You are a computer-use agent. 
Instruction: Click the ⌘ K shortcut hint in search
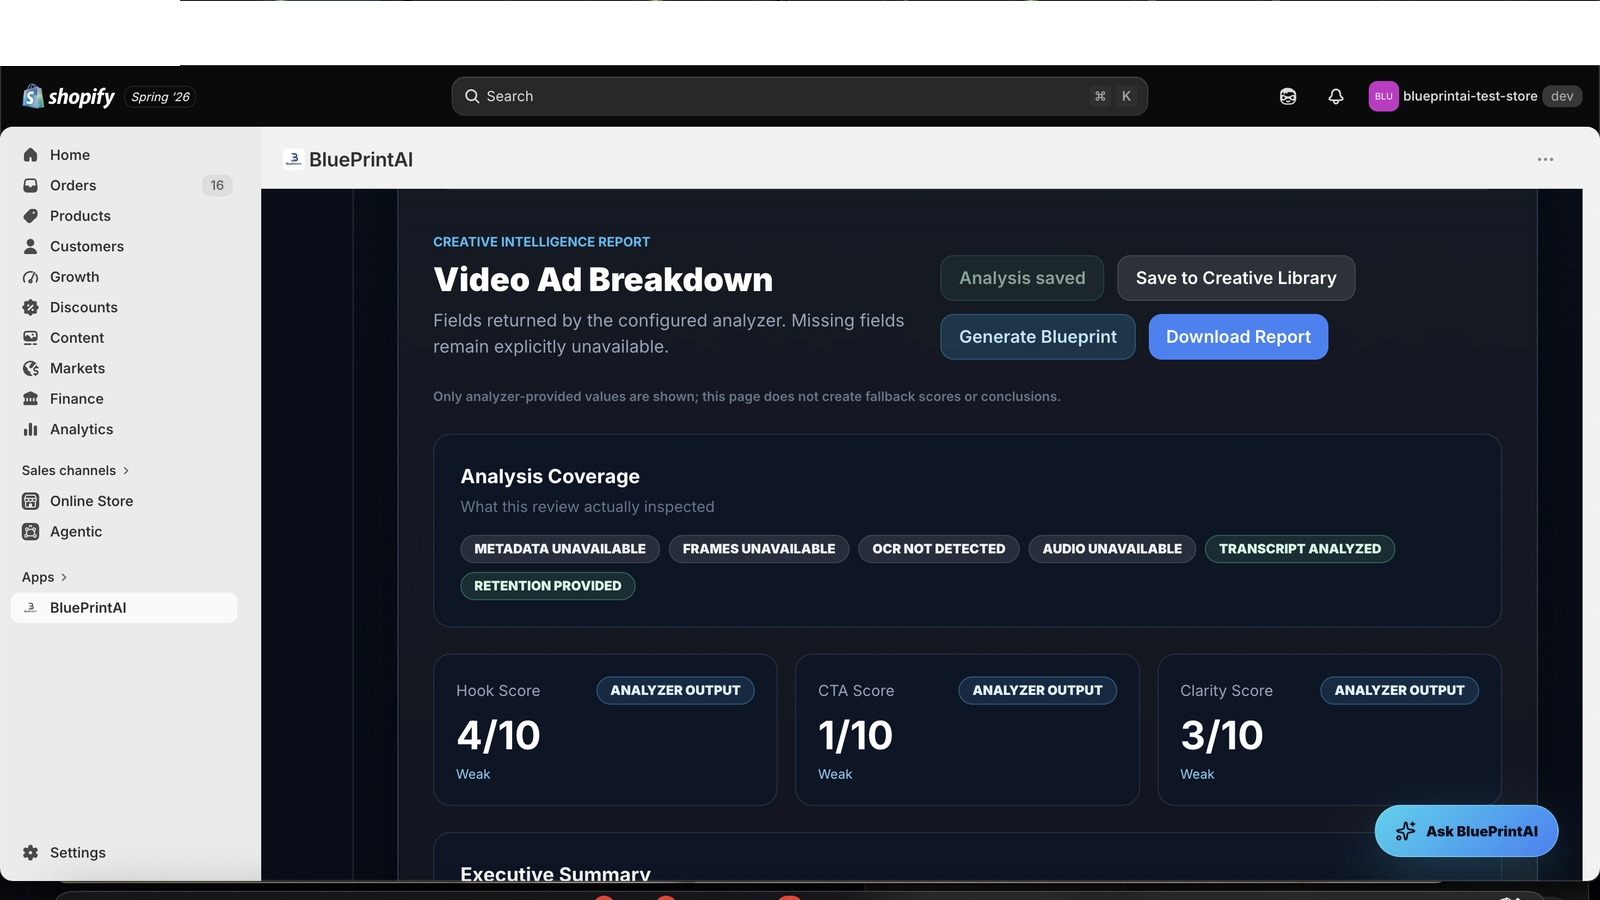pos(1113,96)
